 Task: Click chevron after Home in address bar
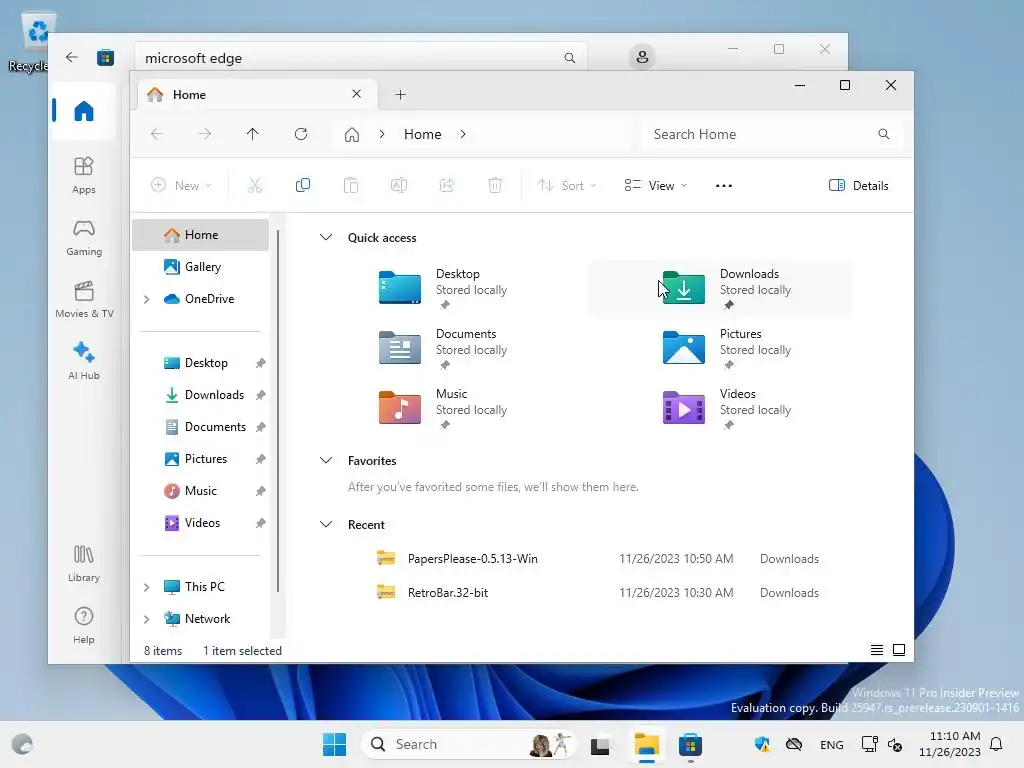tap(463, 134)
